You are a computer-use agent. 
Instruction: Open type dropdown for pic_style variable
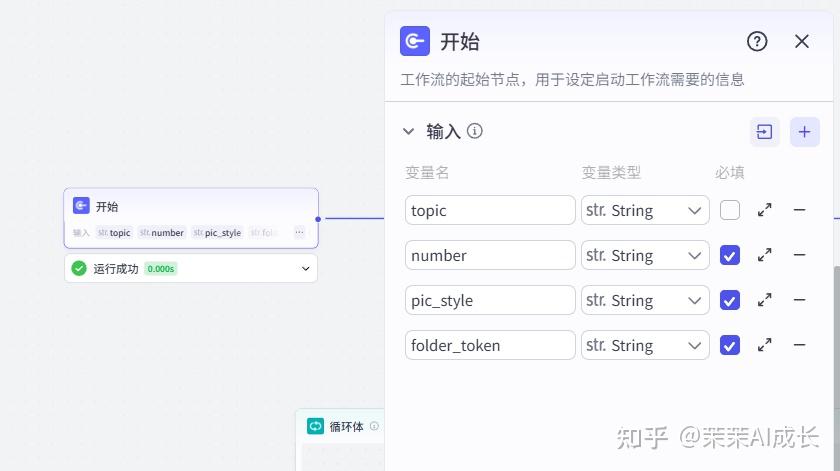tap(645, 300)
